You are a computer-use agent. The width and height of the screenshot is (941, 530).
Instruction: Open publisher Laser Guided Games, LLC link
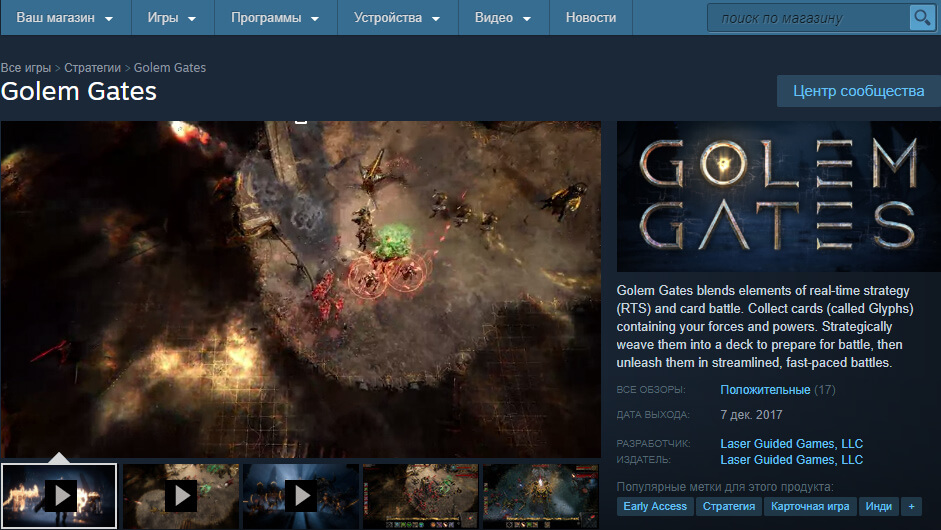(x=792, y=460)
